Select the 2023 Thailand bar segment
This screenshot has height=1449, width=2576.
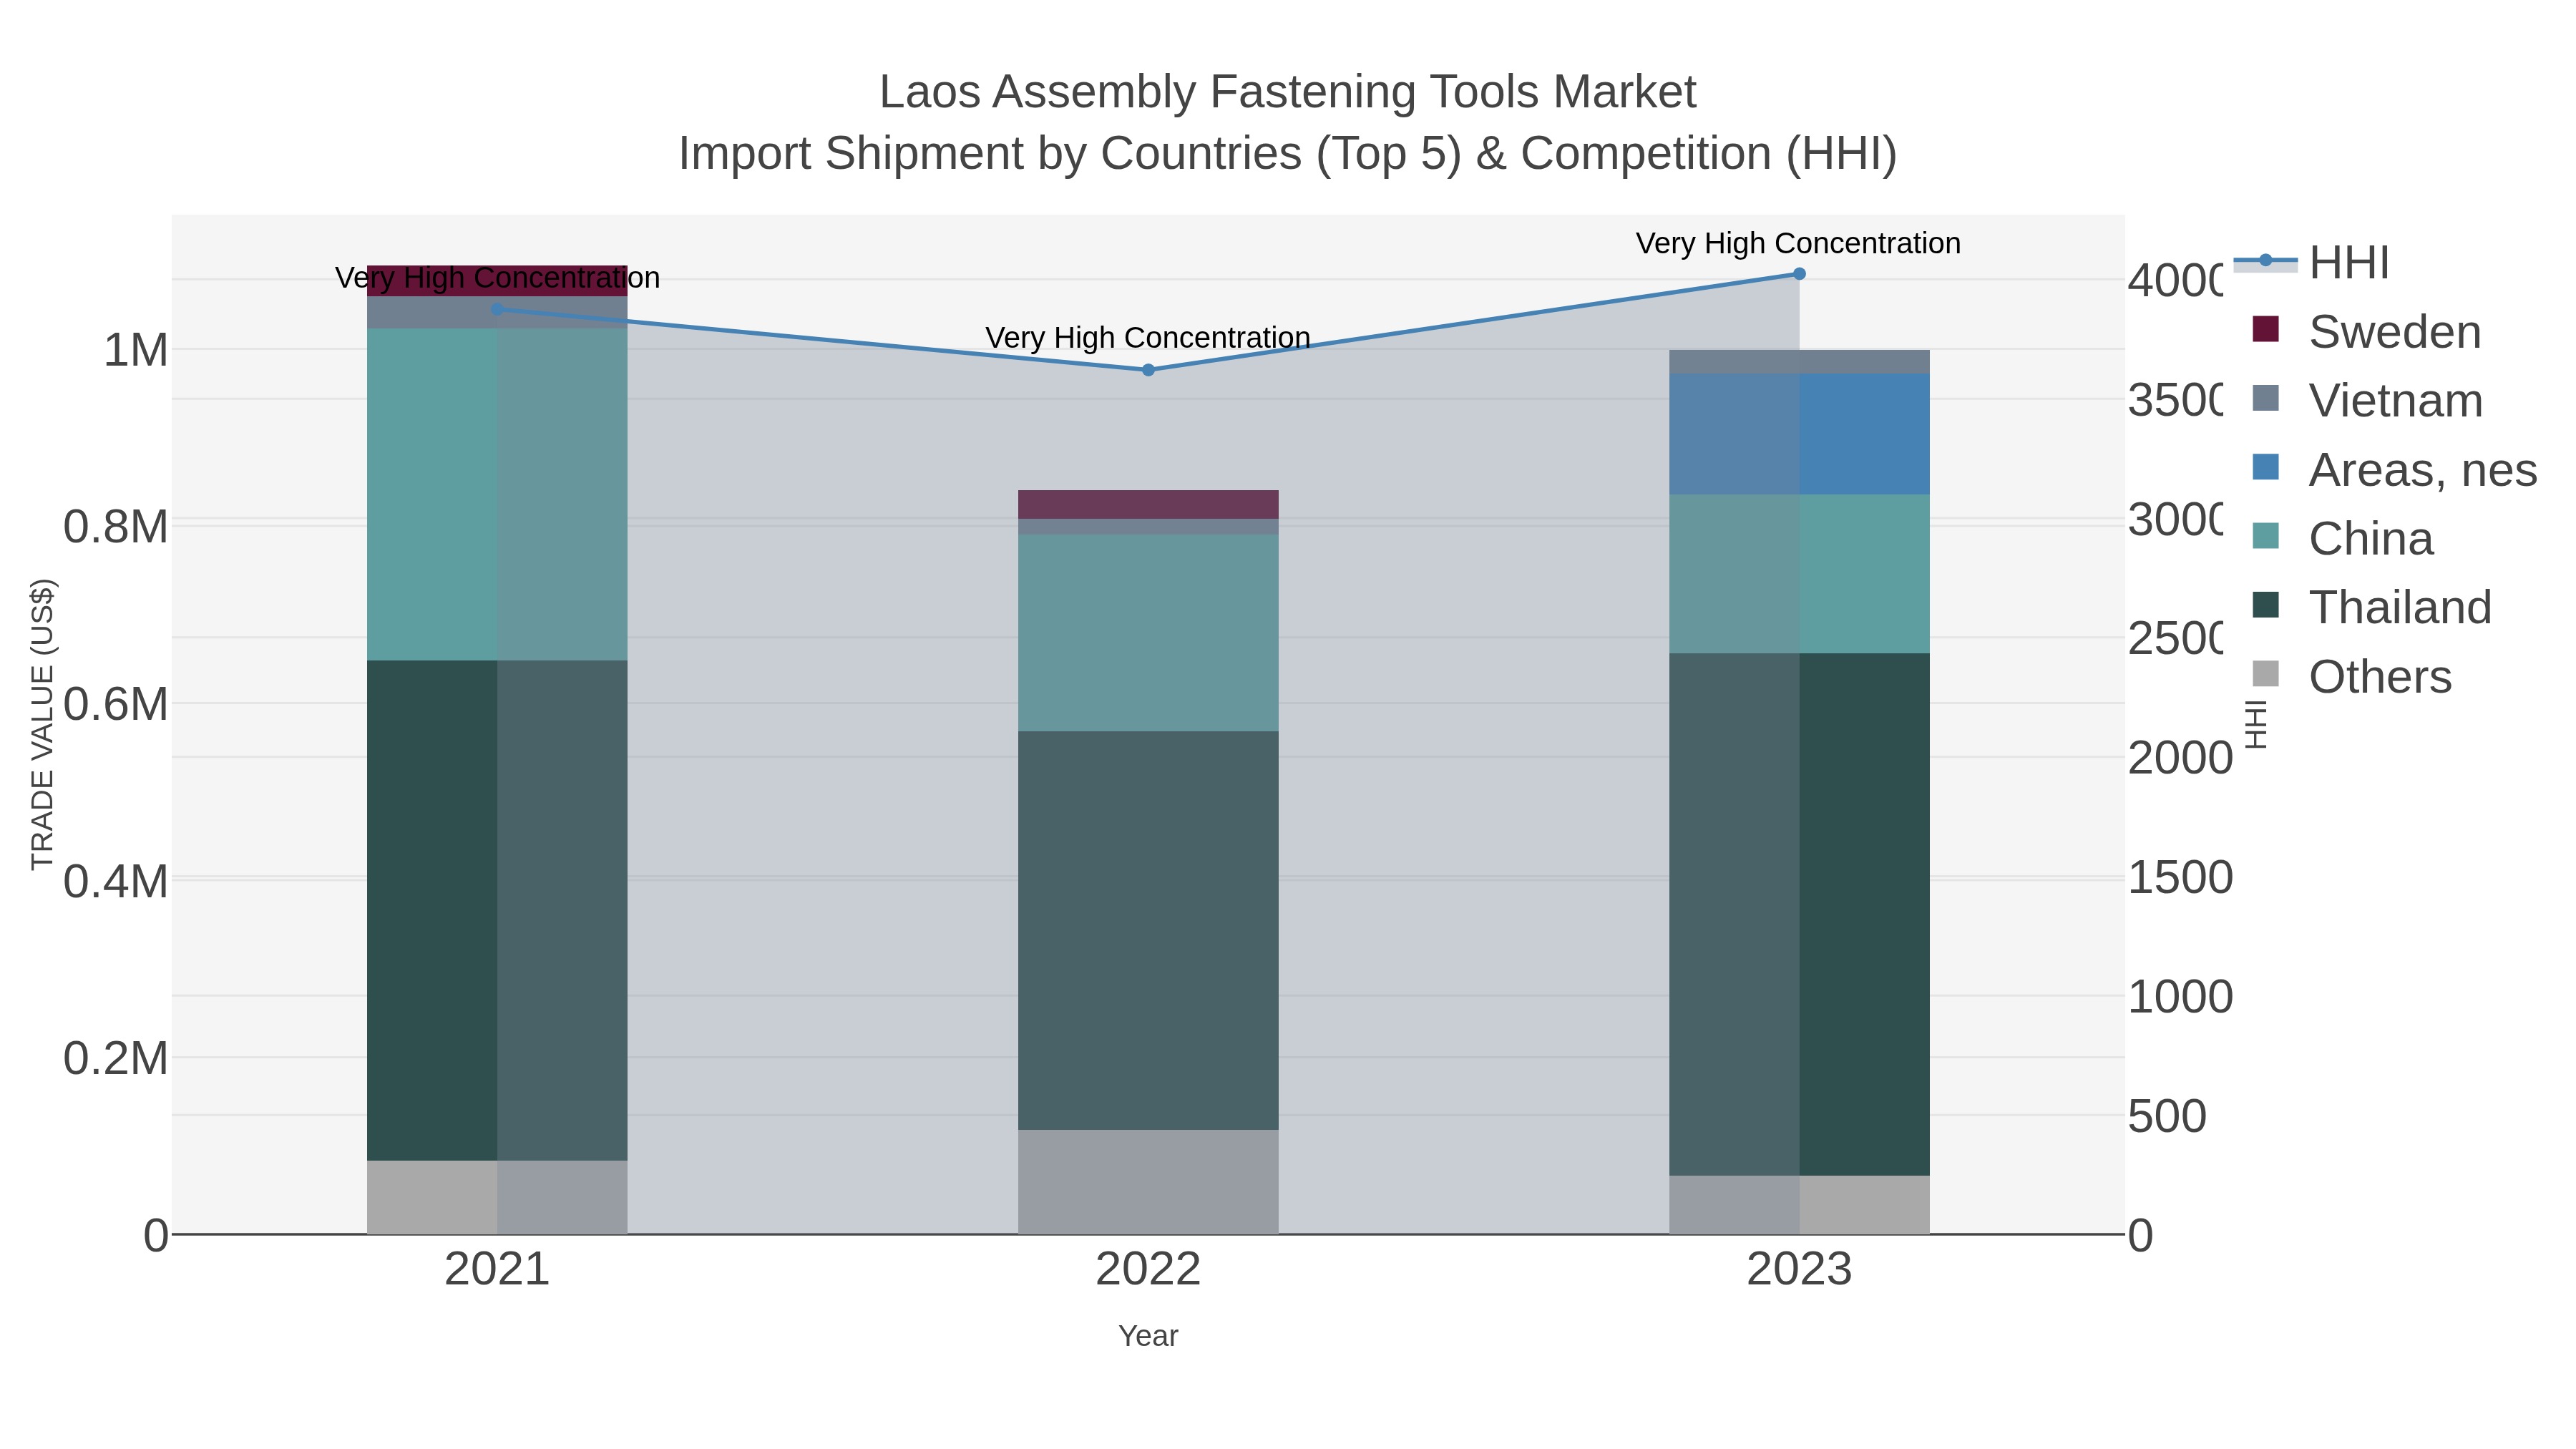[1799, 914]
